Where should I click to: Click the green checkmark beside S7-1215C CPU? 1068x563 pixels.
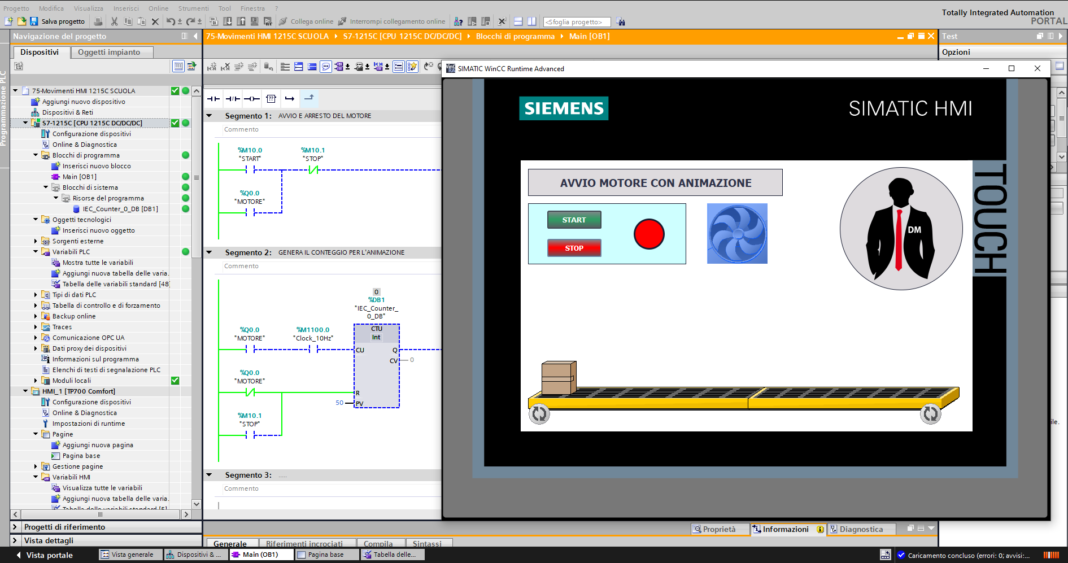(x=175, y=123)
